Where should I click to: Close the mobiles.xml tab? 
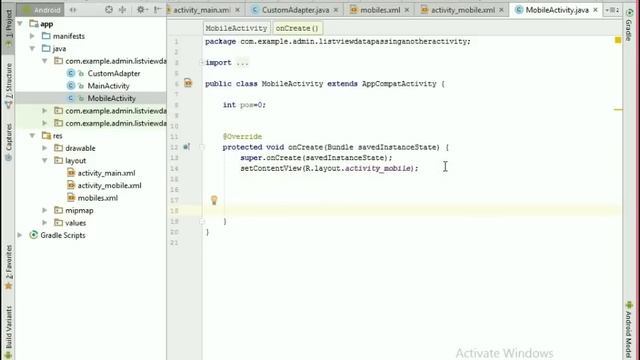[407, 10]
